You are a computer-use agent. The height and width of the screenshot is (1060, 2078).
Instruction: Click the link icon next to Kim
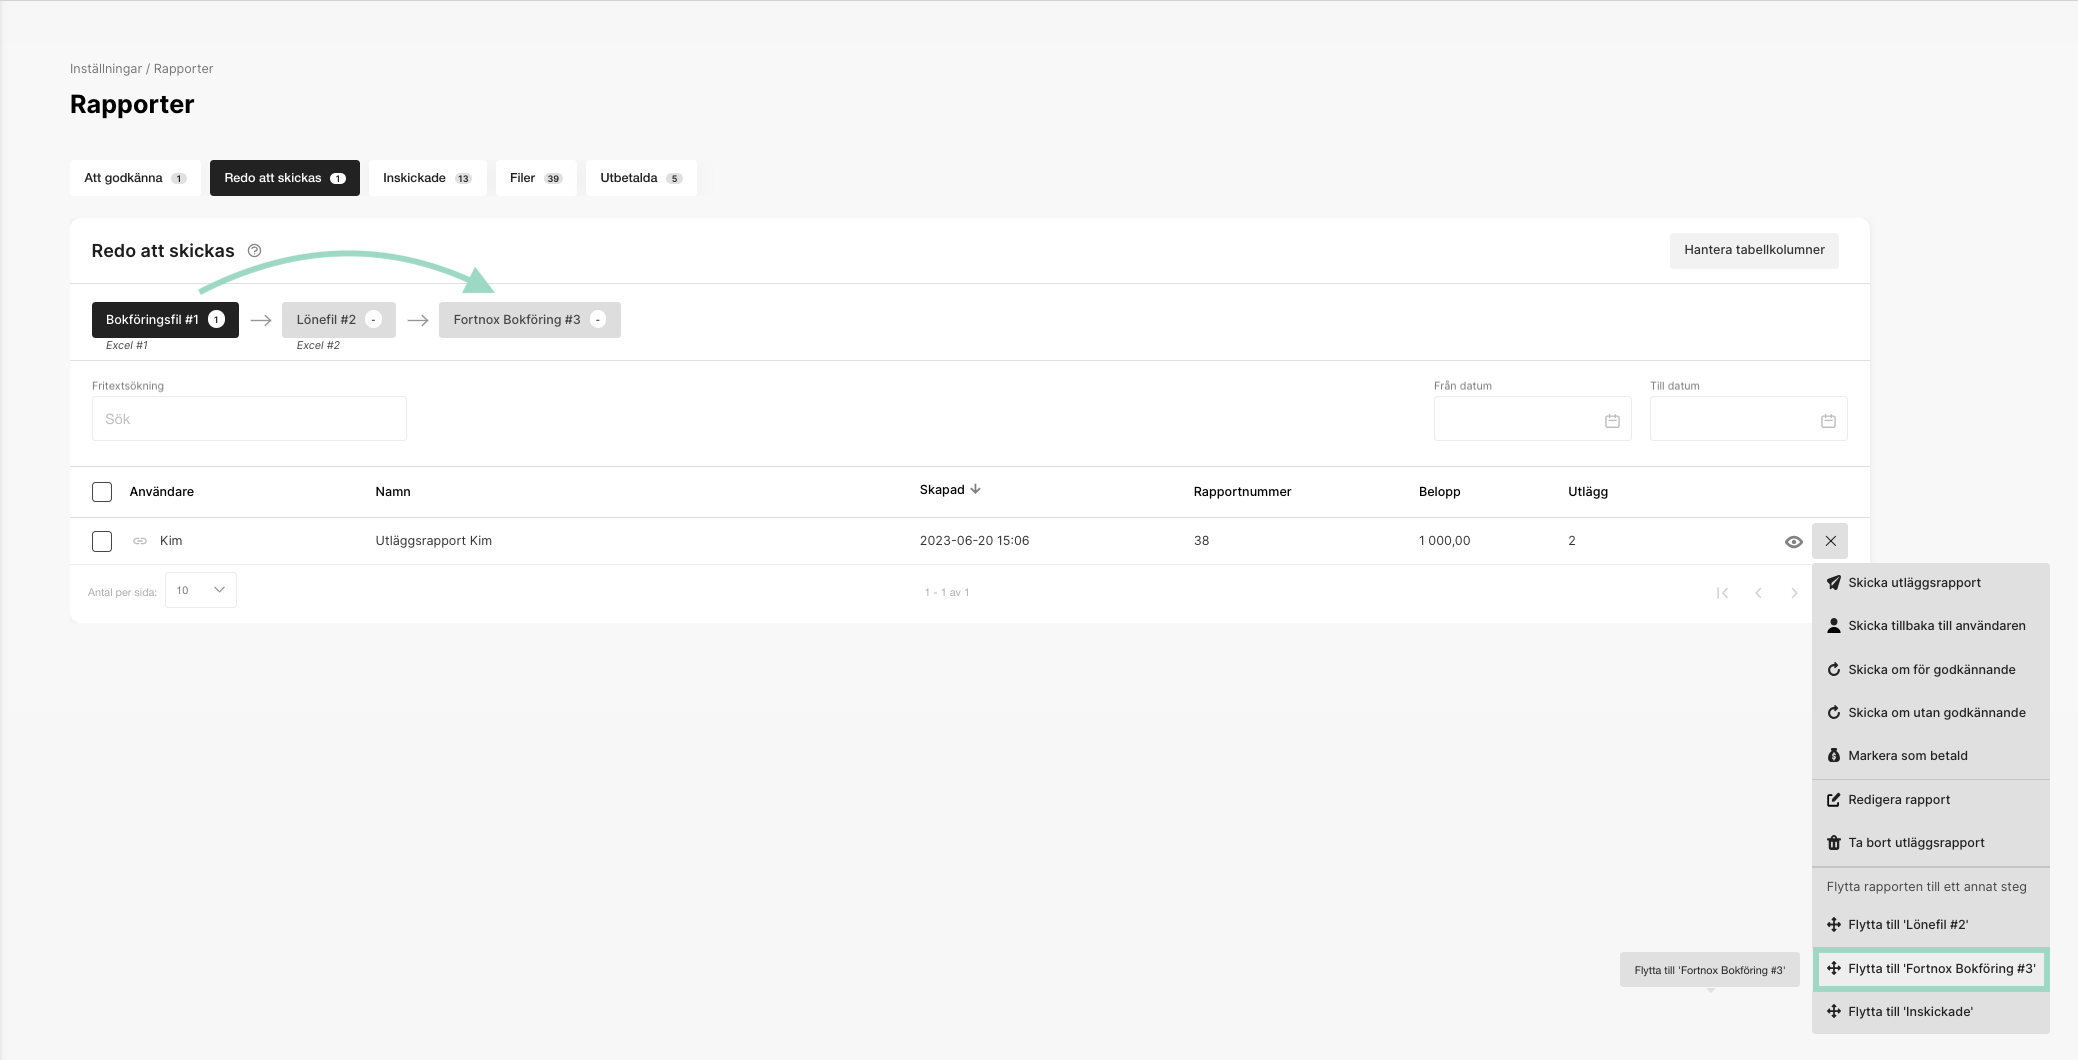pos(140,541)
